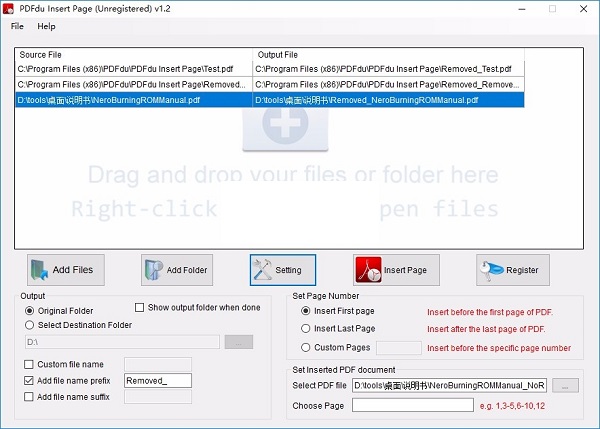The height and width of the screenshot is (429, 600).
Task: Click the Register key icon
Action: click(x=491, y=270)
